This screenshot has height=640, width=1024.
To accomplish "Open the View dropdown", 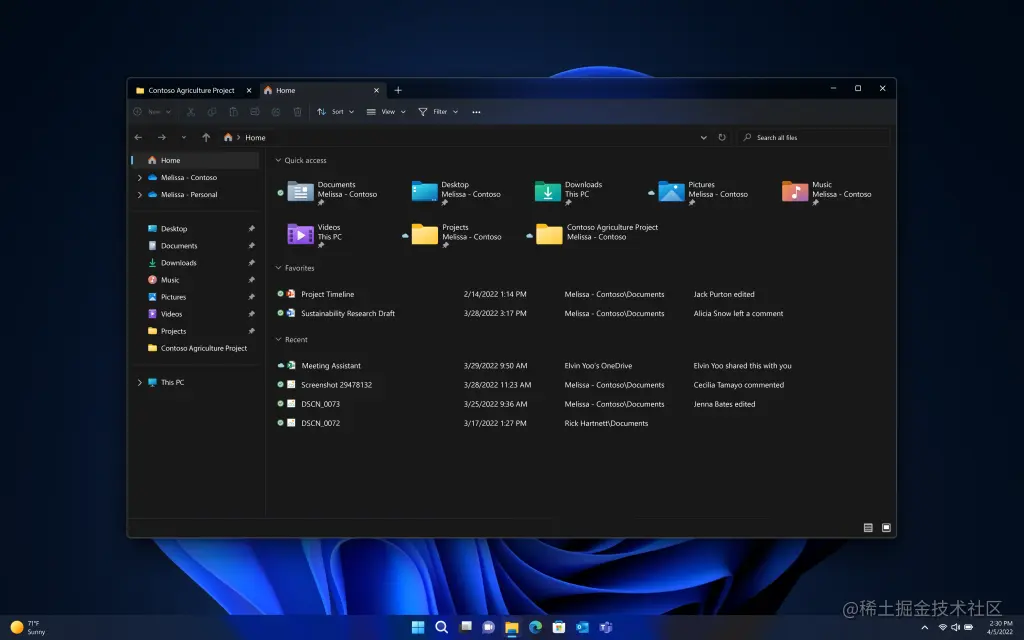I will pyautogui.click(x=386, y=112).
